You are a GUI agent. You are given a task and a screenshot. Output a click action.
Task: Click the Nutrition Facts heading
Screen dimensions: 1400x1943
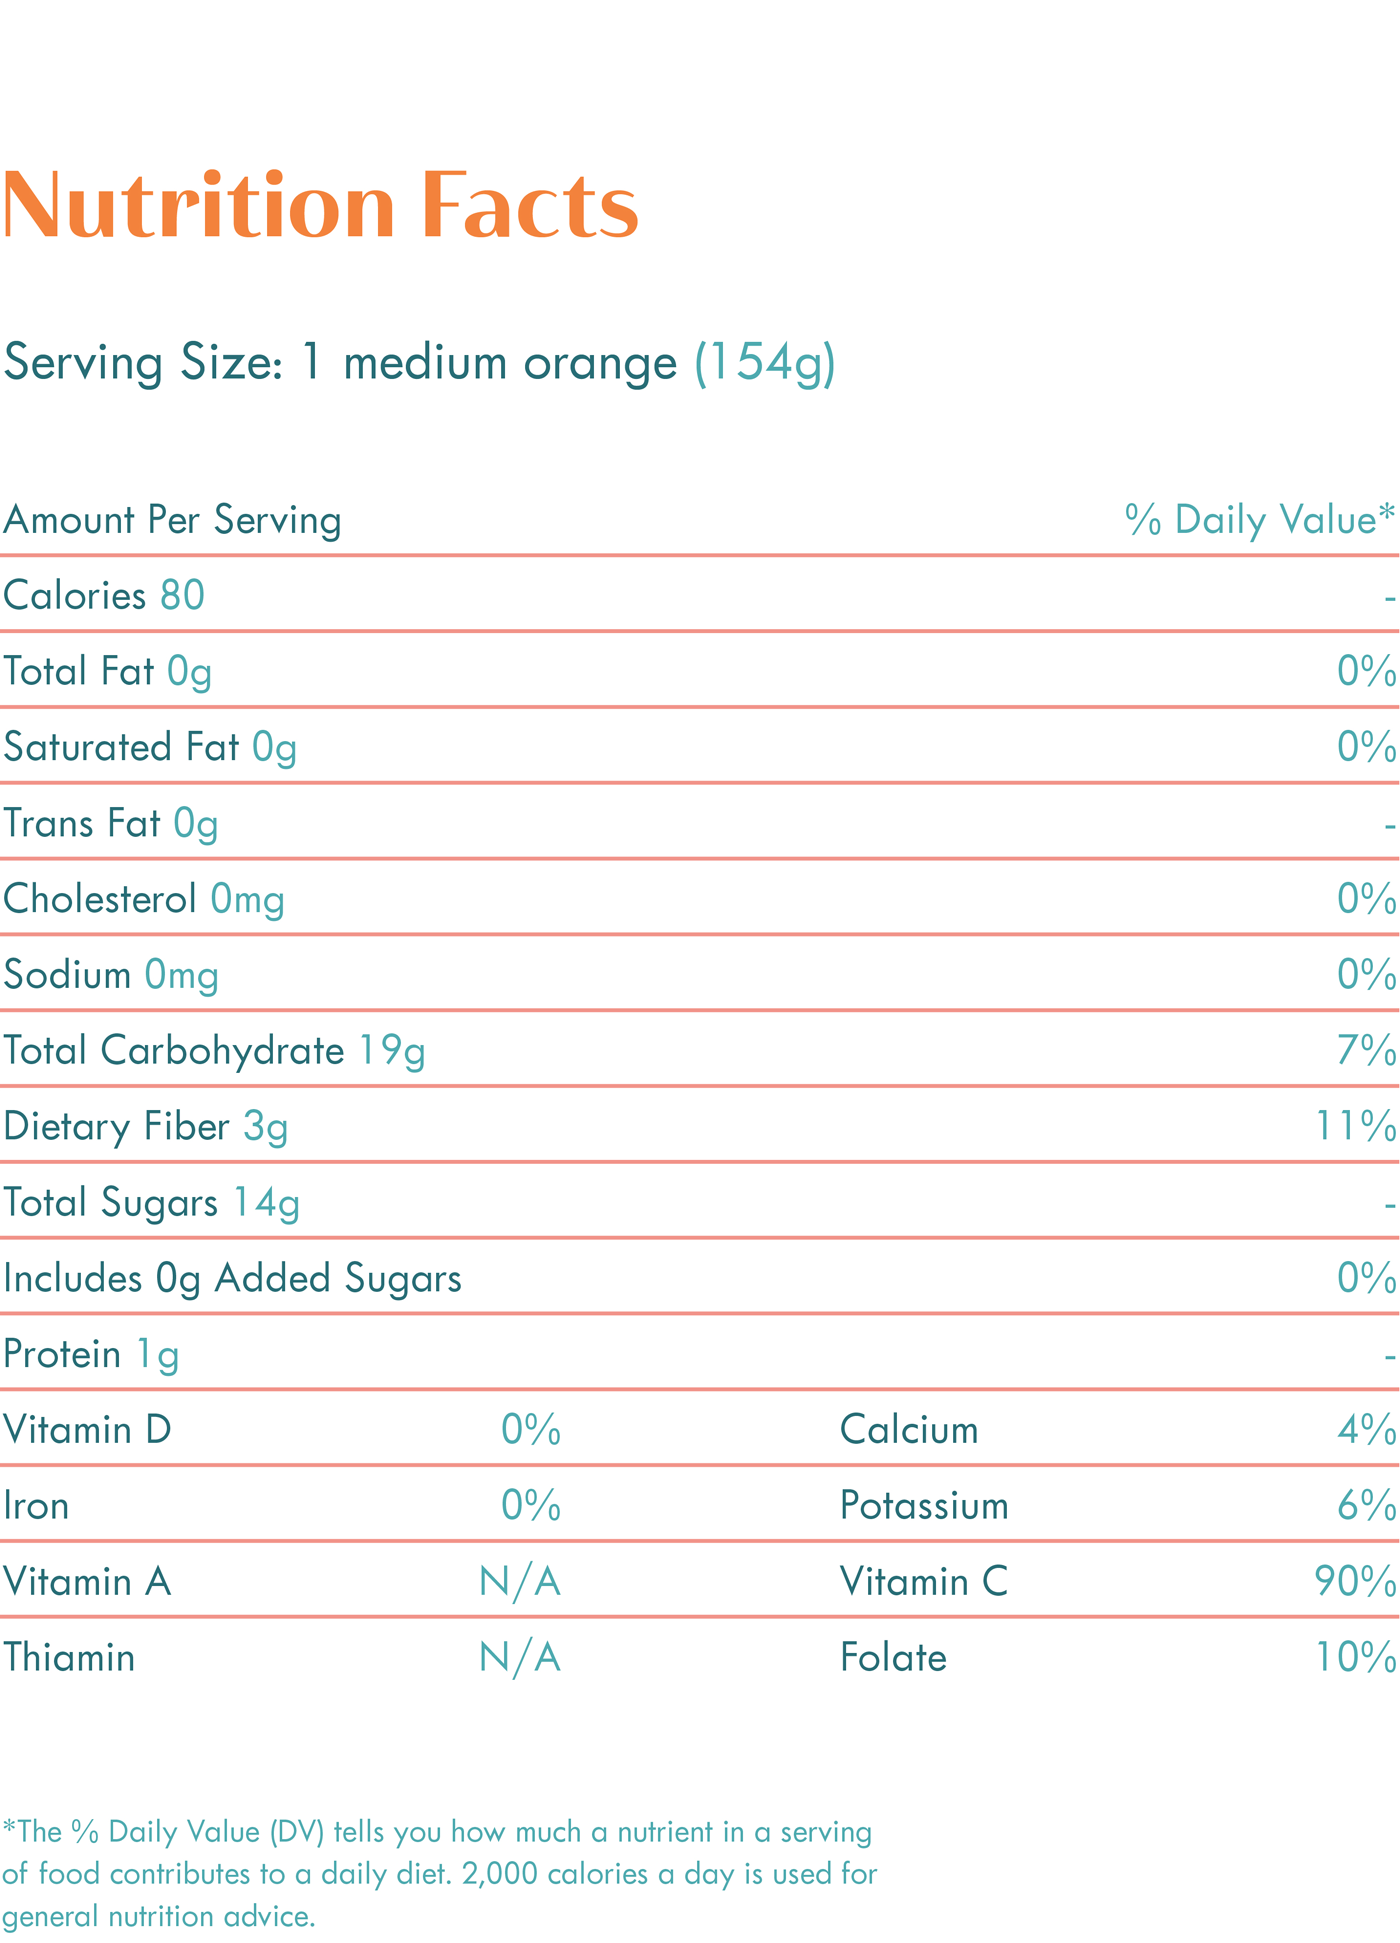(x=320, y=206)
